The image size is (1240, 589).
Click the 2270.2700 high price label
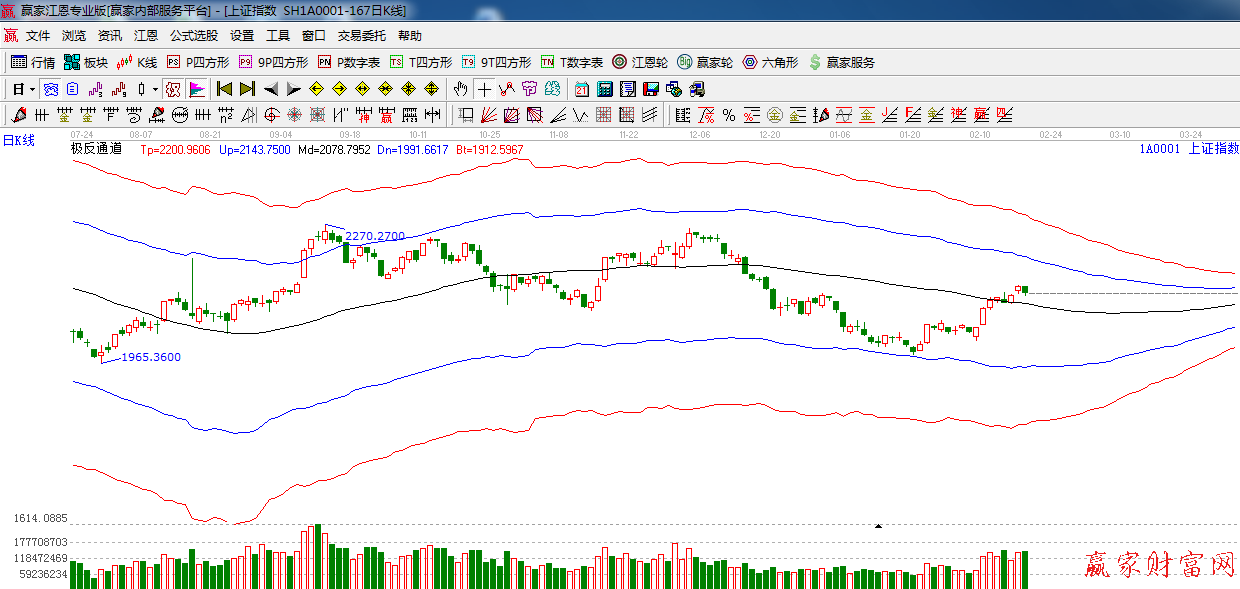pos(375,237)
